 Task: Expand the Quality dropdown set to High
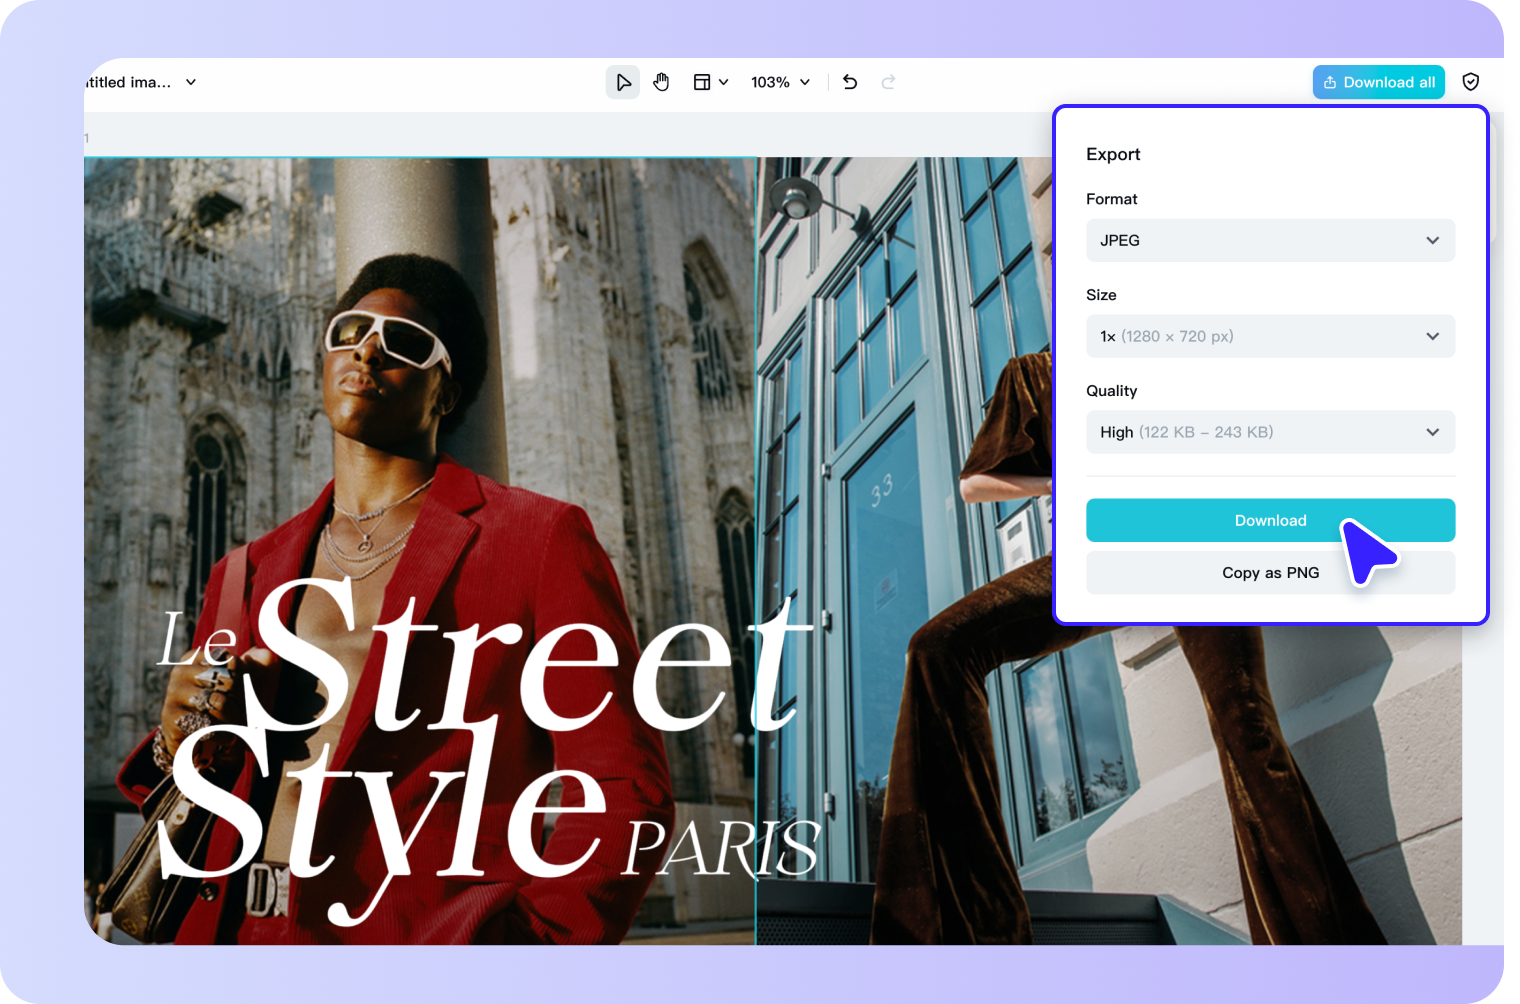pyautogui.click(x=1270, y=431)
